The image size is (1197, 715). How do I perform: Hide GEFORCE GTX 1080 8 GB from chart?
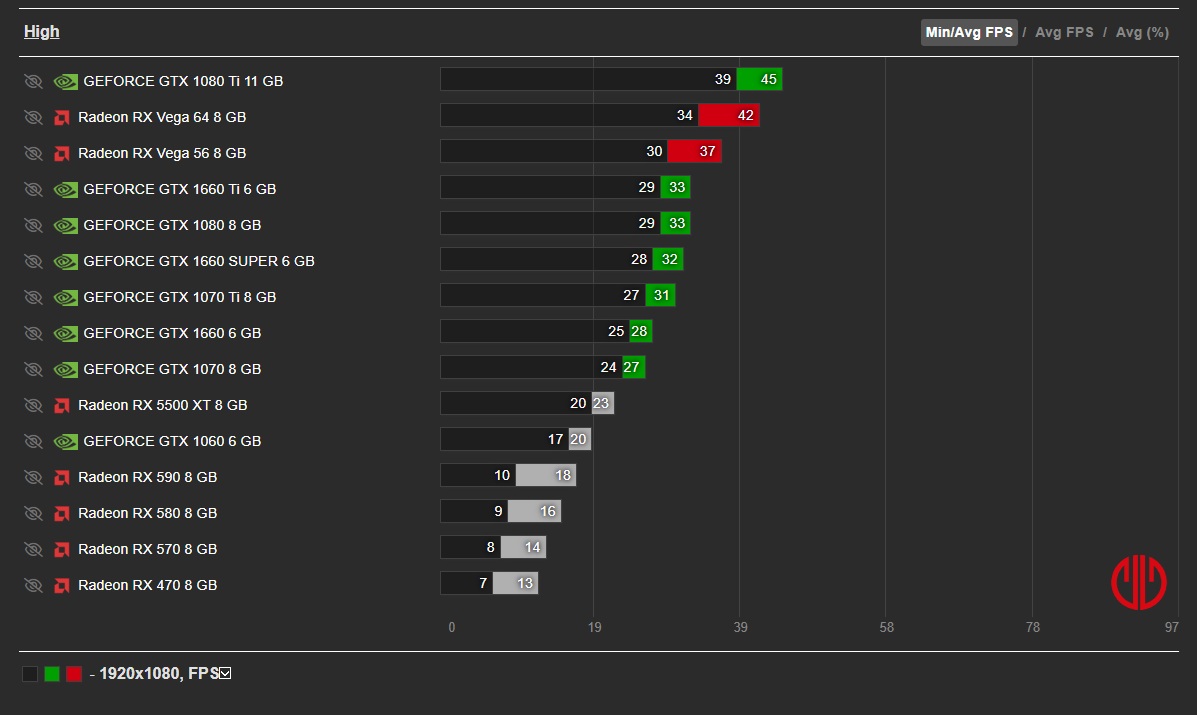coord(33,225)
